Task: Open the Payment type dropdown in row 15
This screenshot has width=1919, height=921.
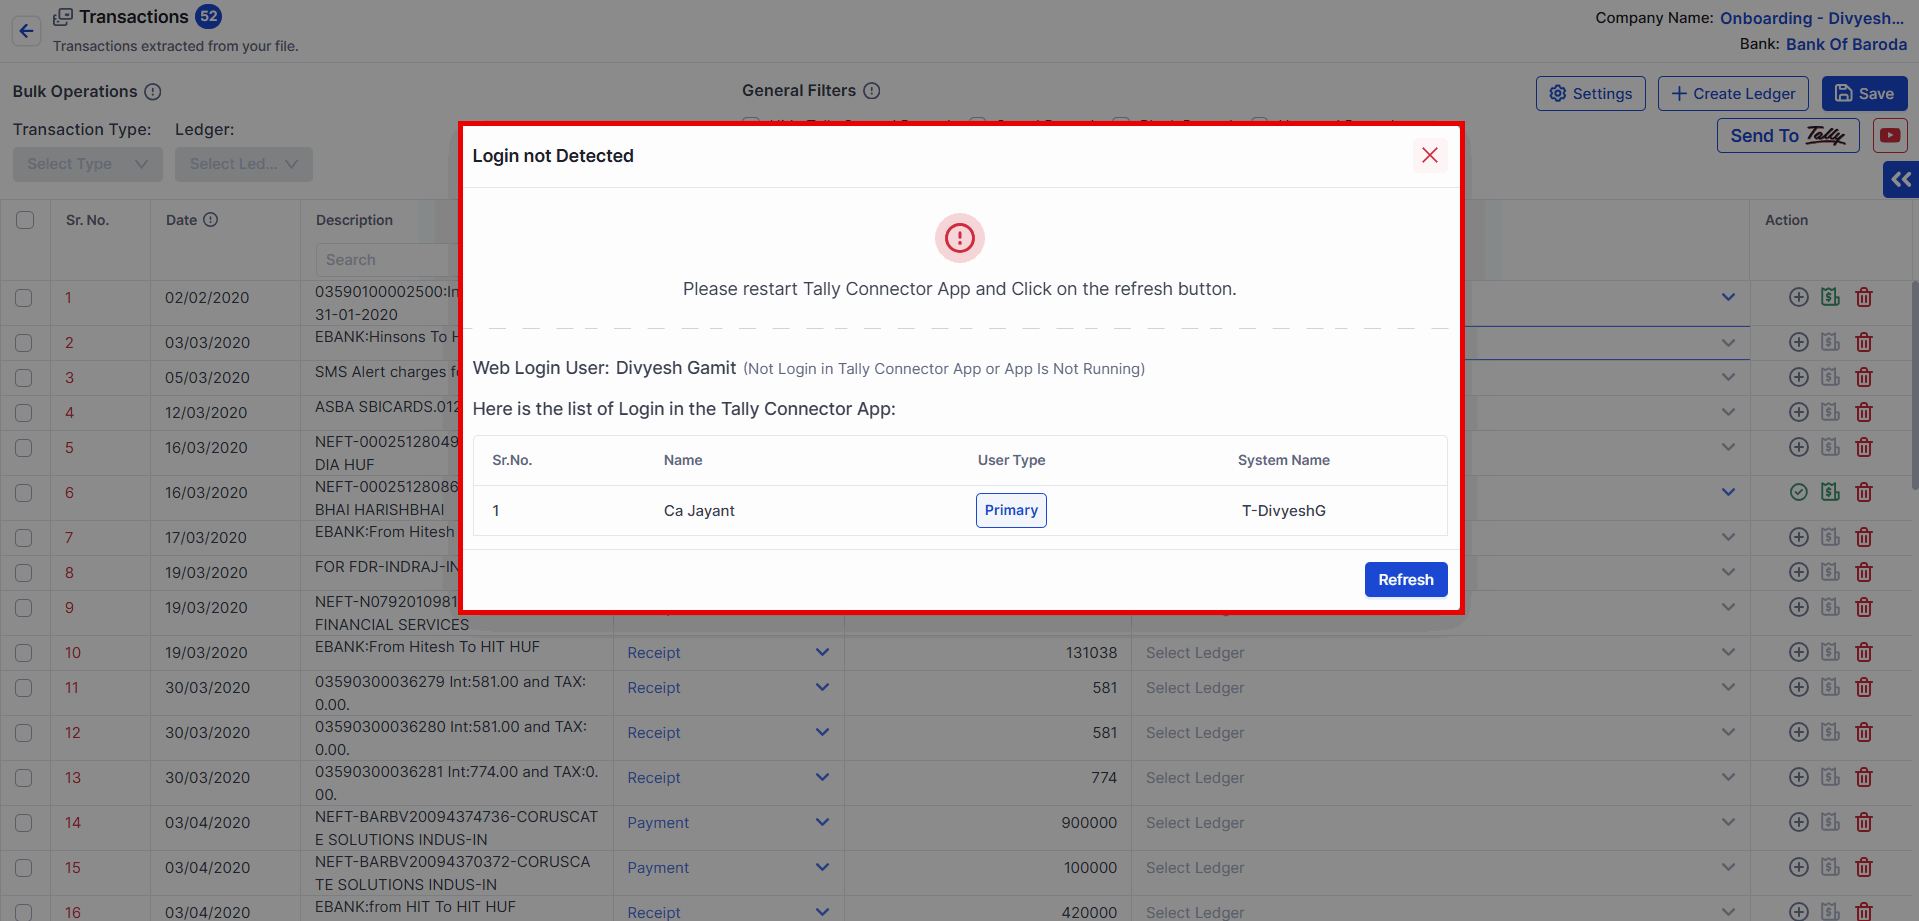Action: click(x=728, y=868)
